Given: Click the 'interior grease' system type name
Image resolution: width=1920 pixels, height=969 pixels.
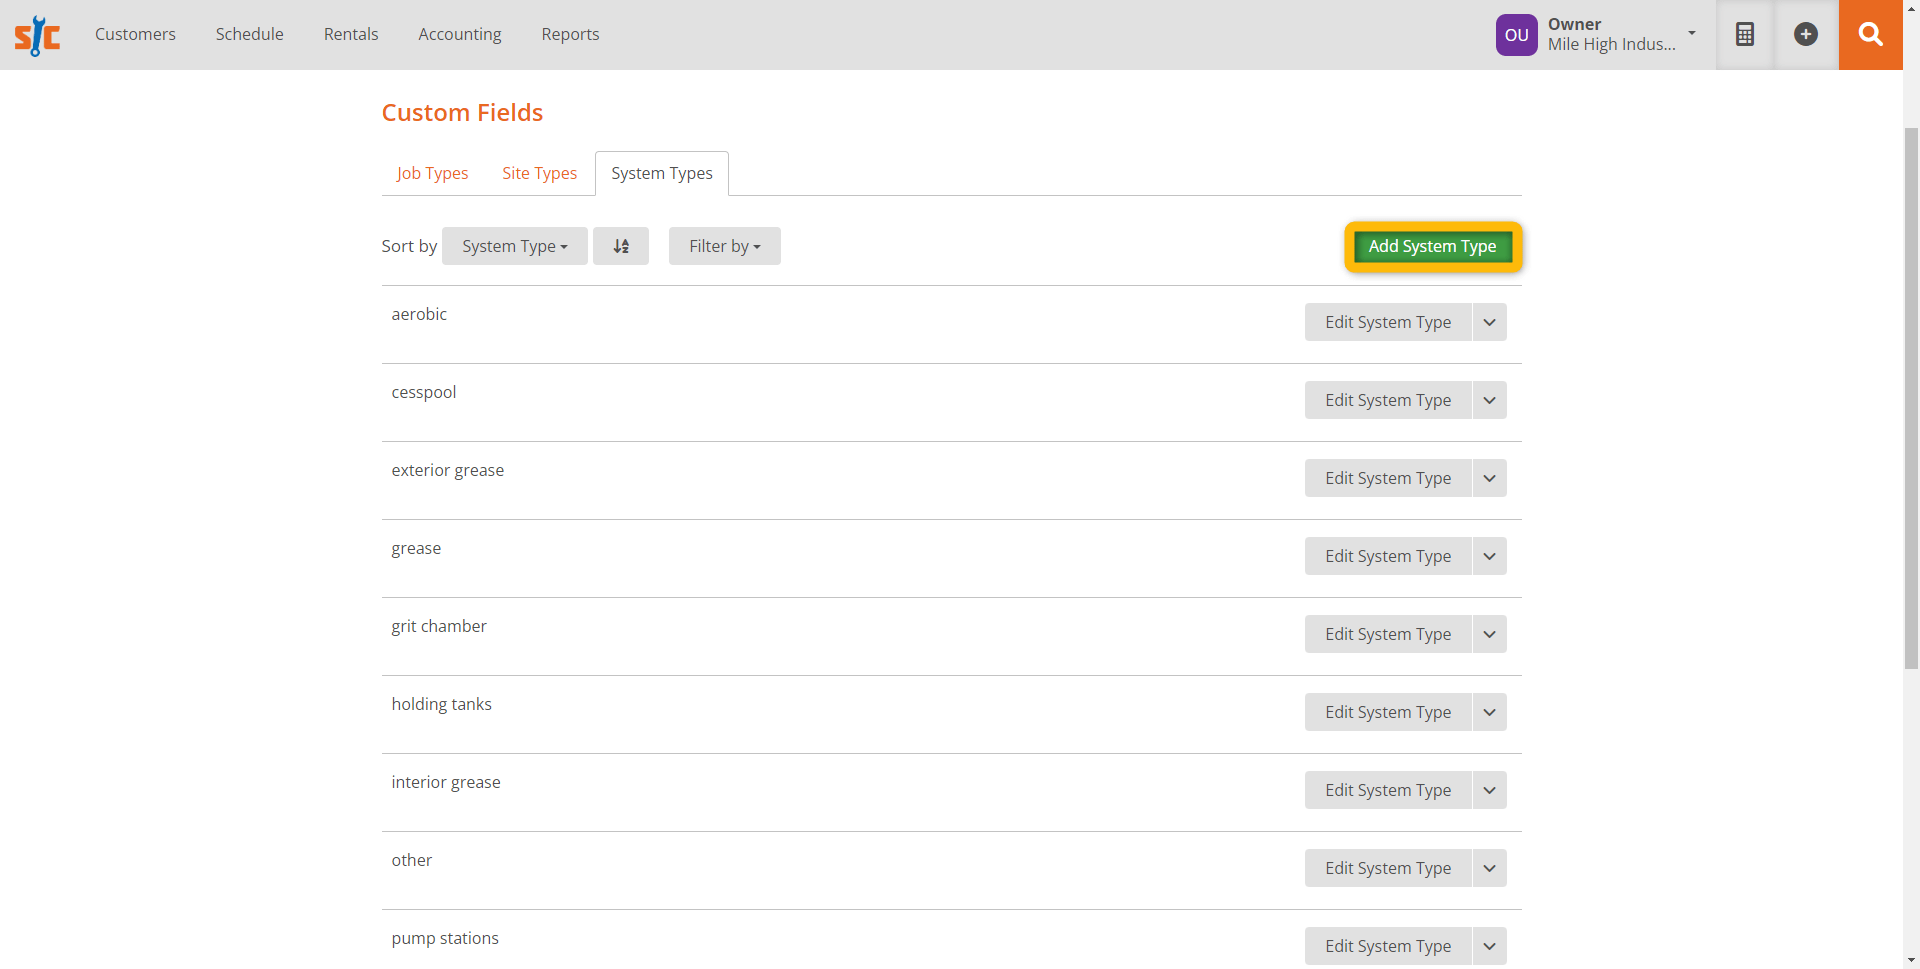Looking at the screenshot, I should [x=446, y=782].
